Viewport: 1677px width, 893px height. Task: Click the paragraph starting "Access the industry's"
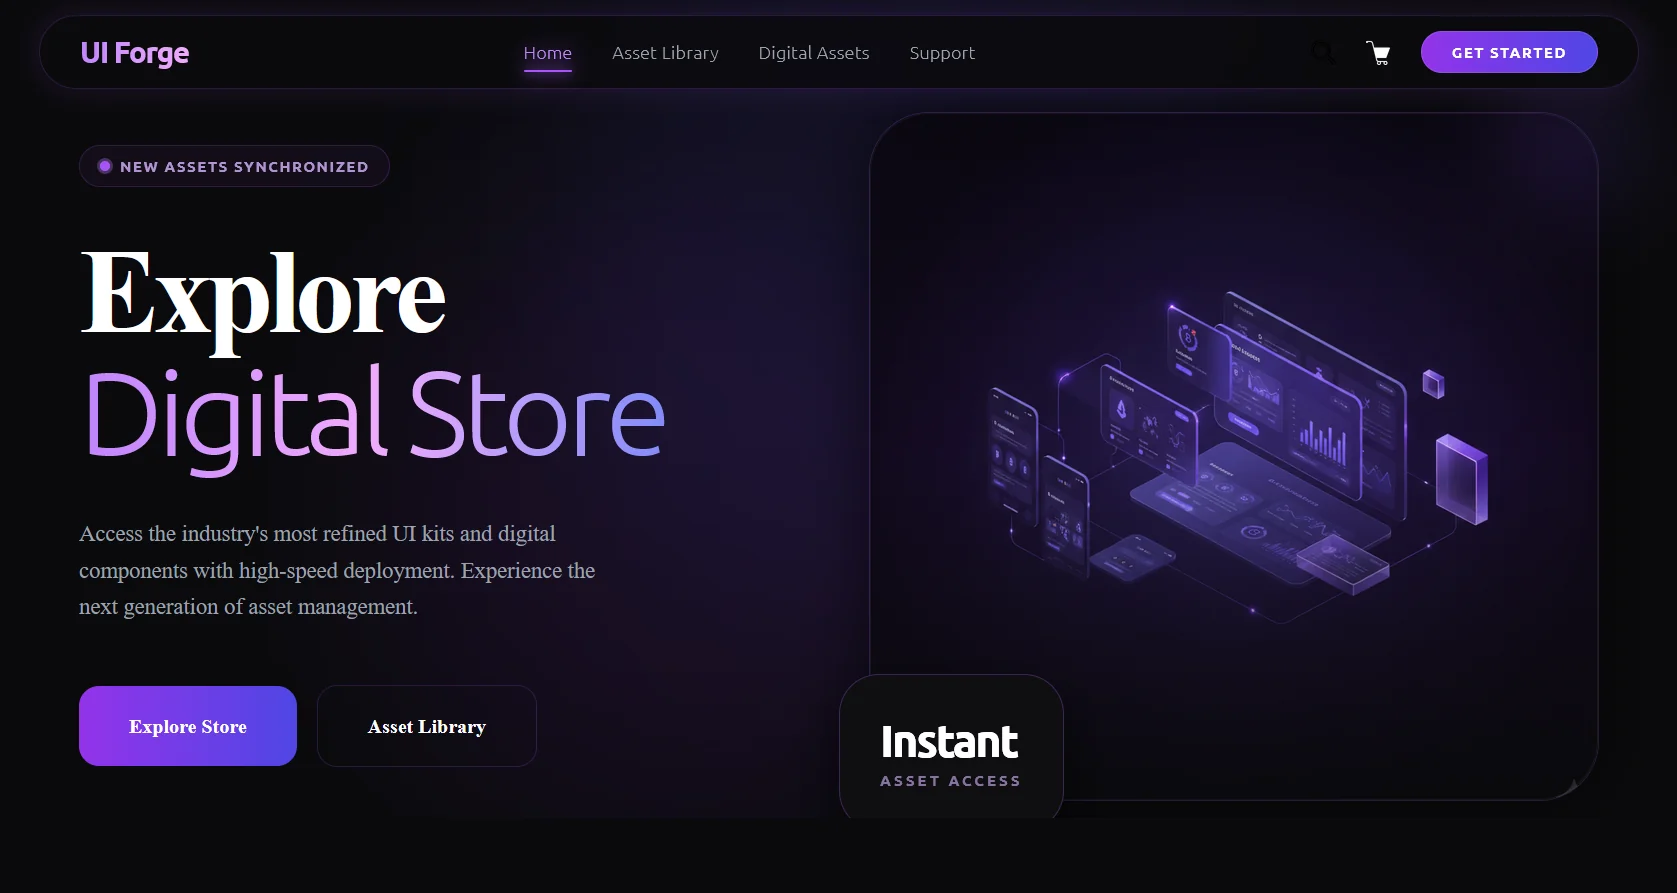[x=337, y=570]
